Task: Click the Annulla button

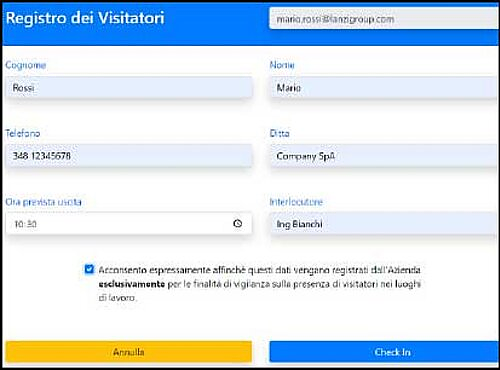Action: (129, 352)
